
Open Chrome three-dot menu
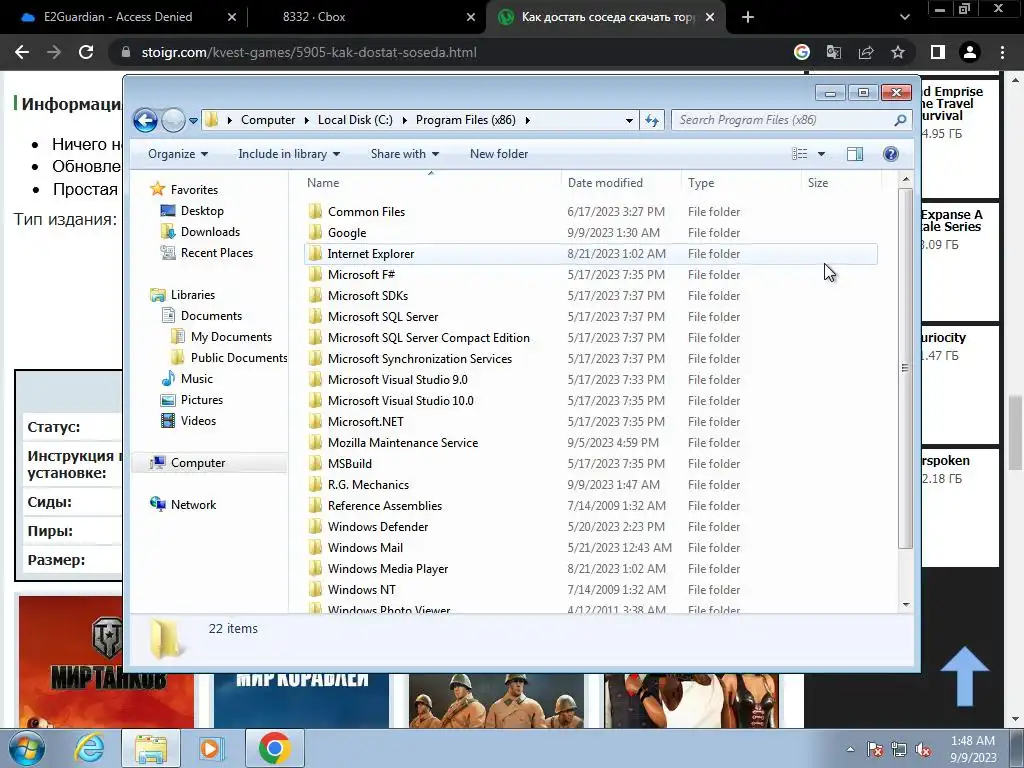pyautogui.click(x=1002, y=52)
